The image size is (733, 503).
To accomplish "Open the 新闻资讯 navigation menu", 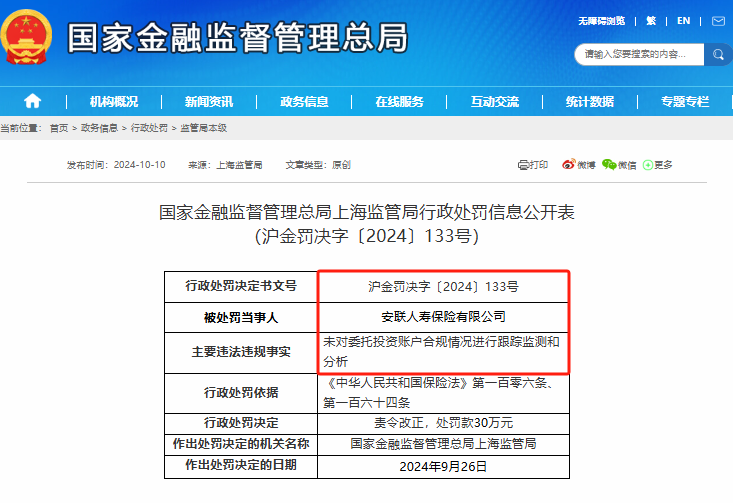I will 208,101.
